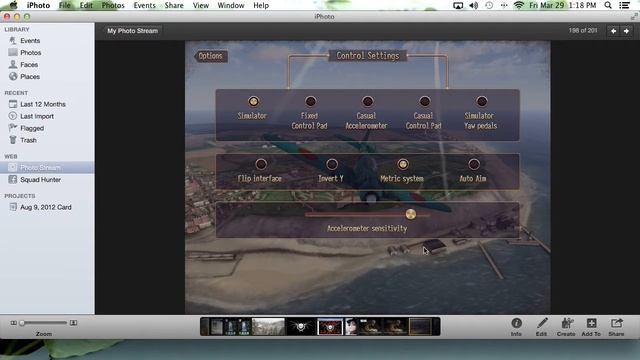Select Casual Accelerometer radio button
Viewport: 640px width, 360px height.
pyautogui.click(x=367, y=101)
